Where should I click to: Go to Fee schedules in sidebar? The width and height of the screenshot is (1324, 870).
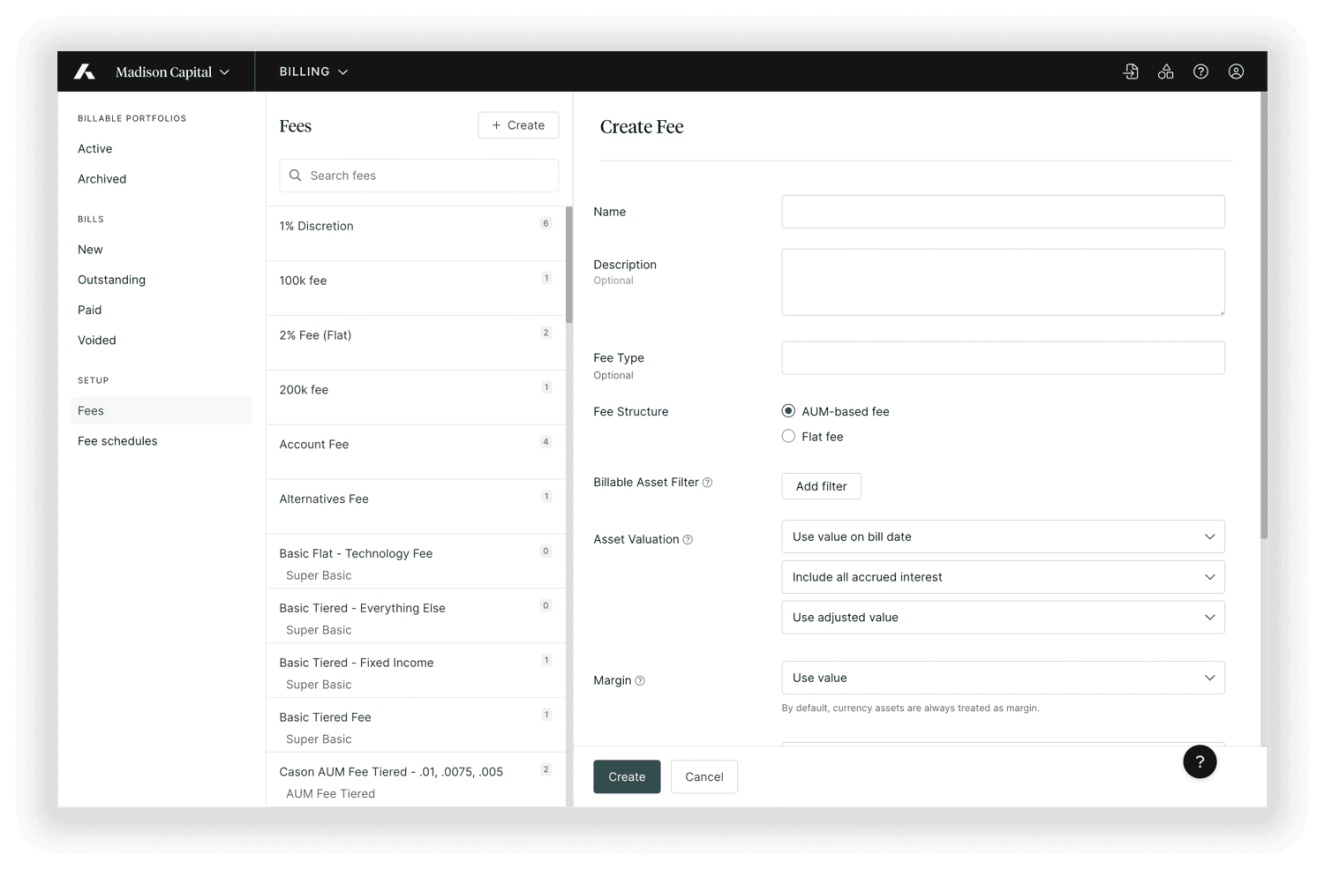[117, 441]
